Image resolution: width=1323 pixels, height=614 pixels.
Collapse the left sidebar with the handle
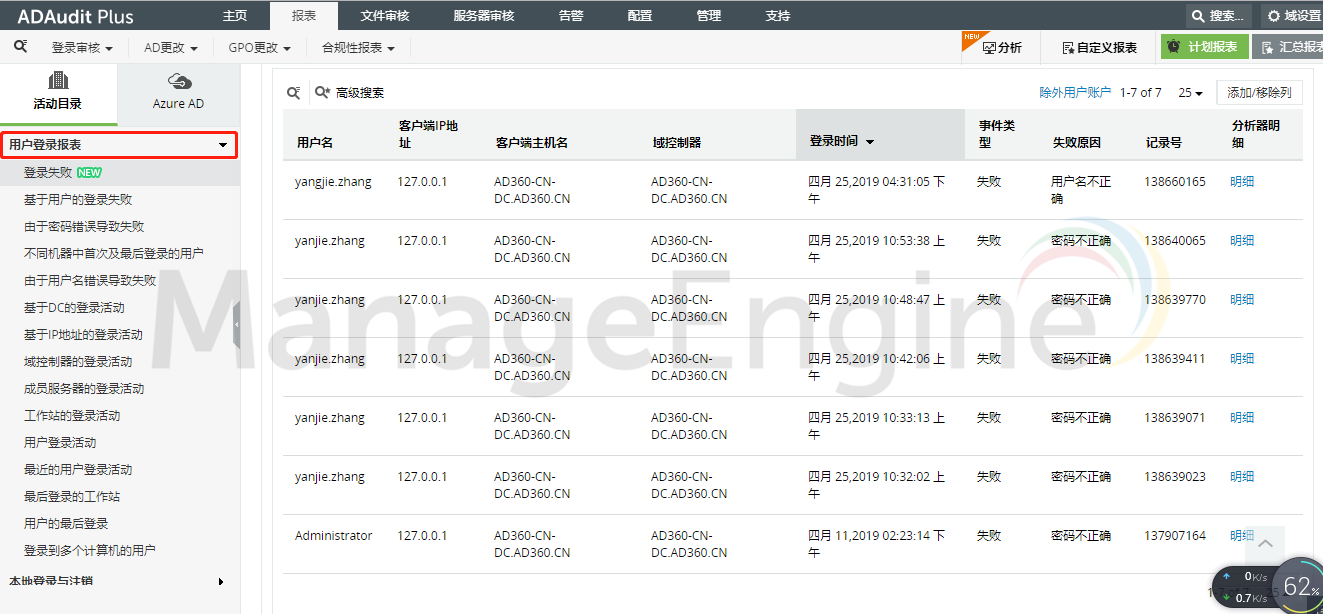(236, 326)
